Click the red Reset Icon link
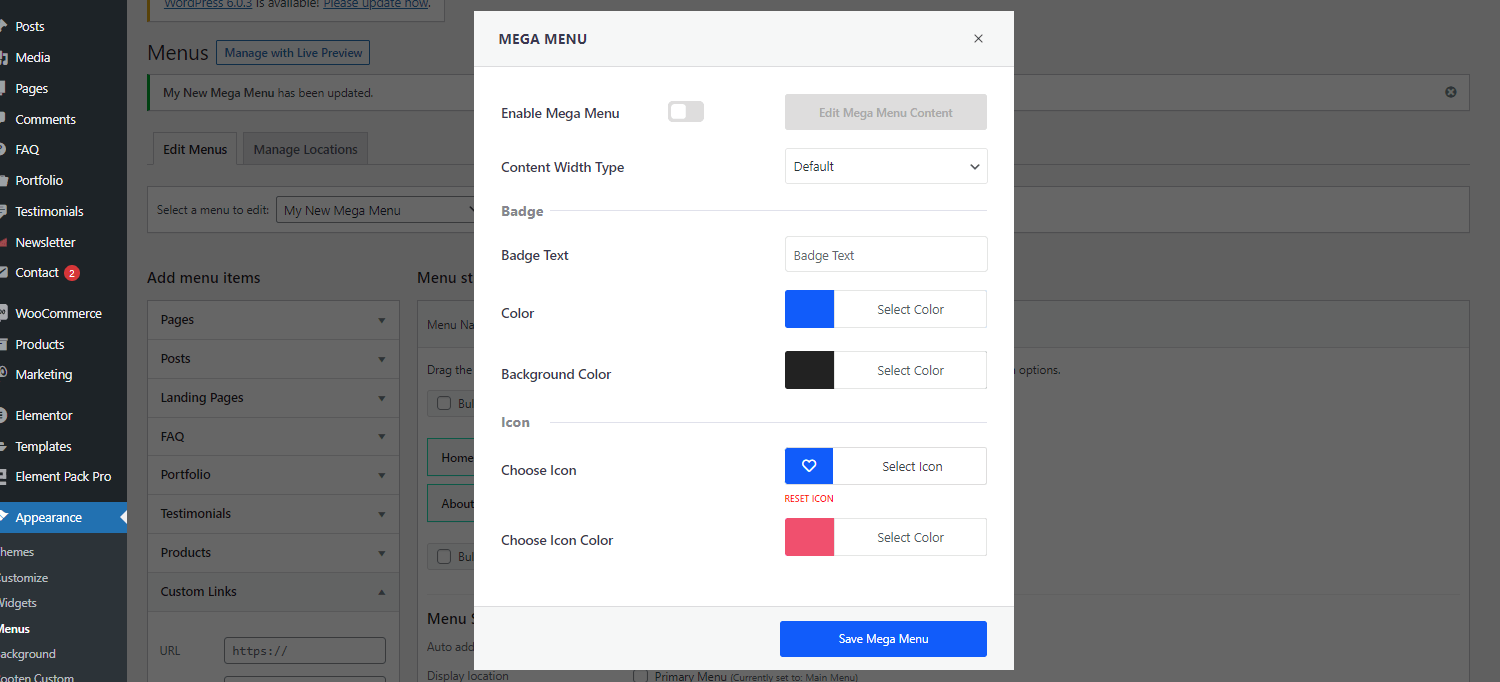The width and height of the screenshot is (1500, 682). pos(809,498)
